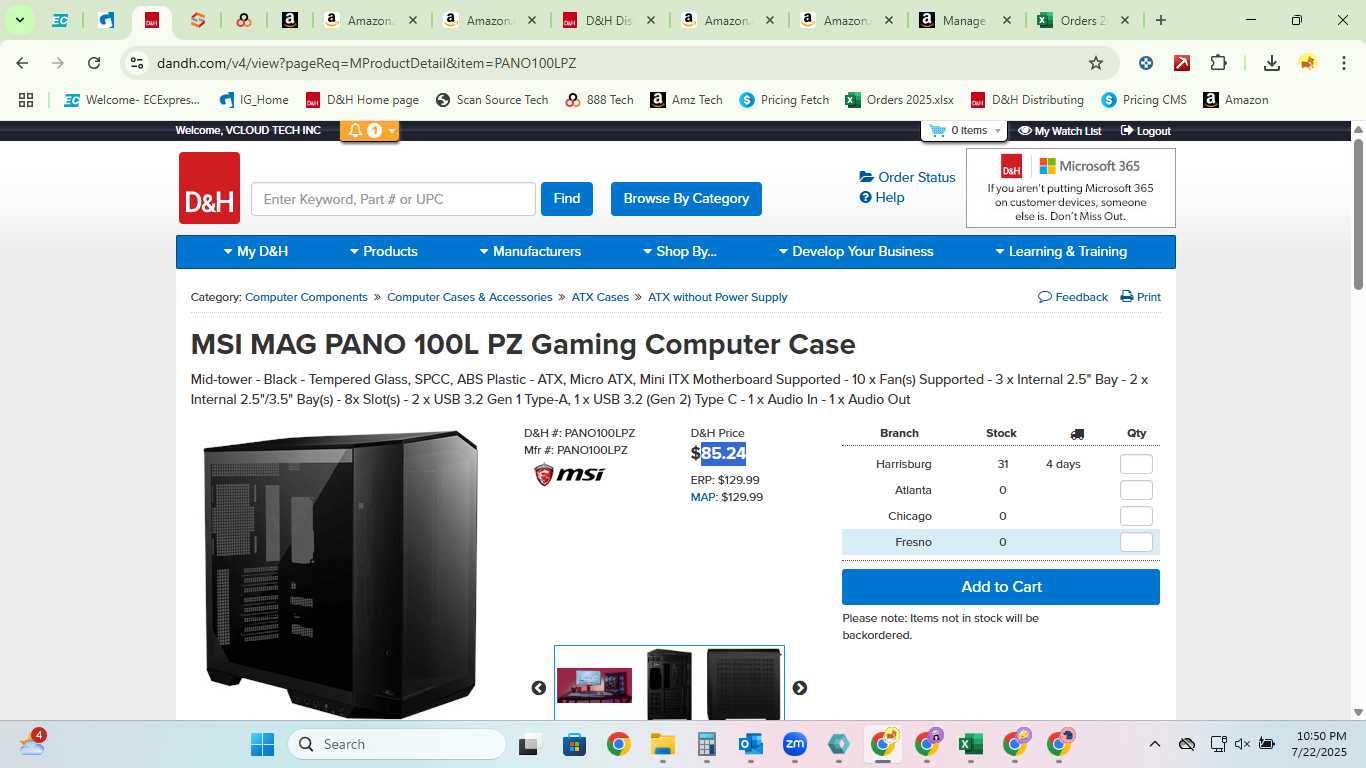Open the D&H Home page bookmark
Screen dimensions: 1366x768
pos(362,100)
